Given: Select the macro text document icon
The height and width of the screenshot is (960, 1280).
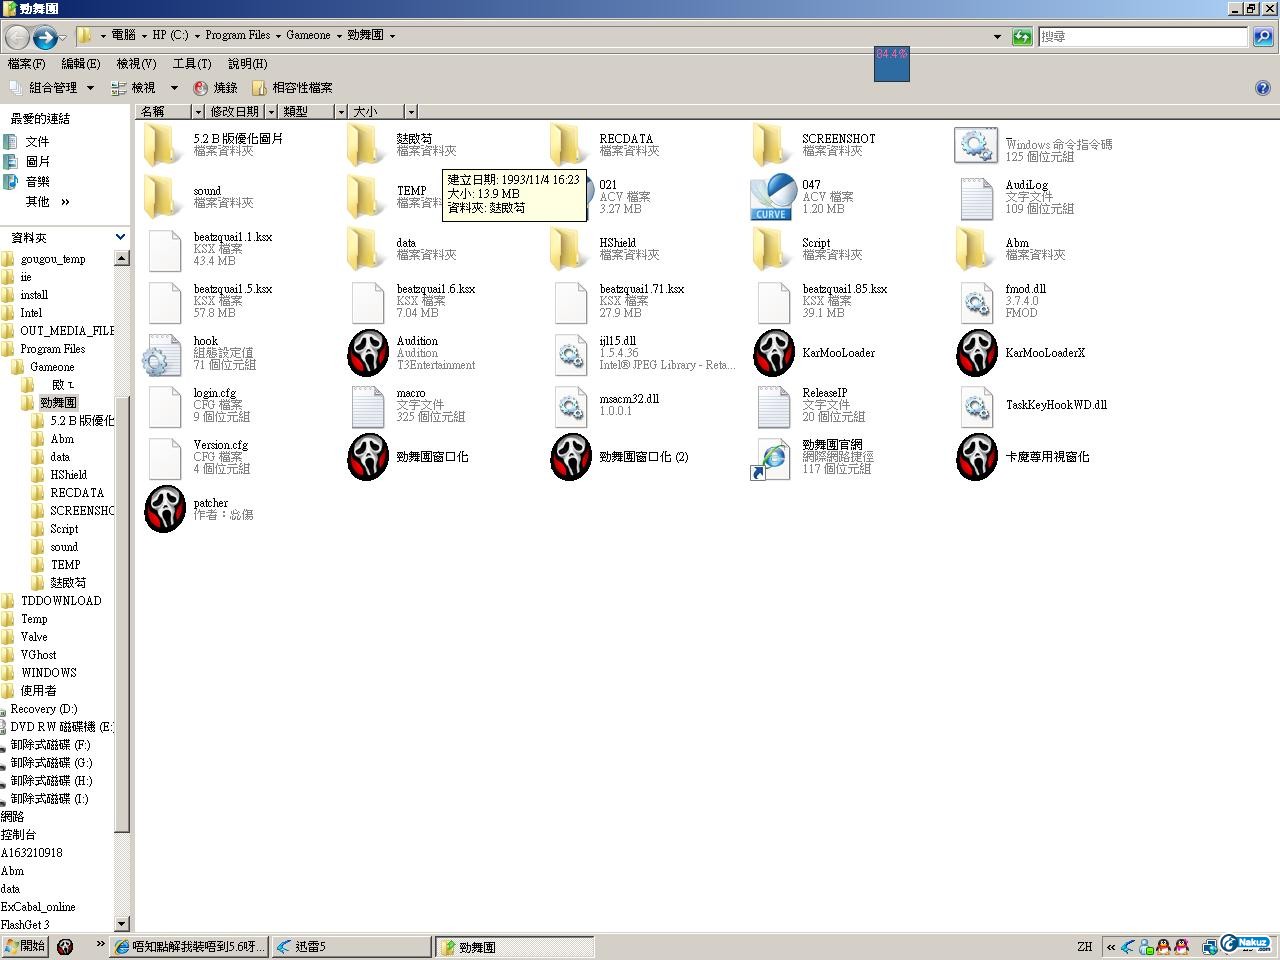Looking at the screenshot, I should 368,406.
